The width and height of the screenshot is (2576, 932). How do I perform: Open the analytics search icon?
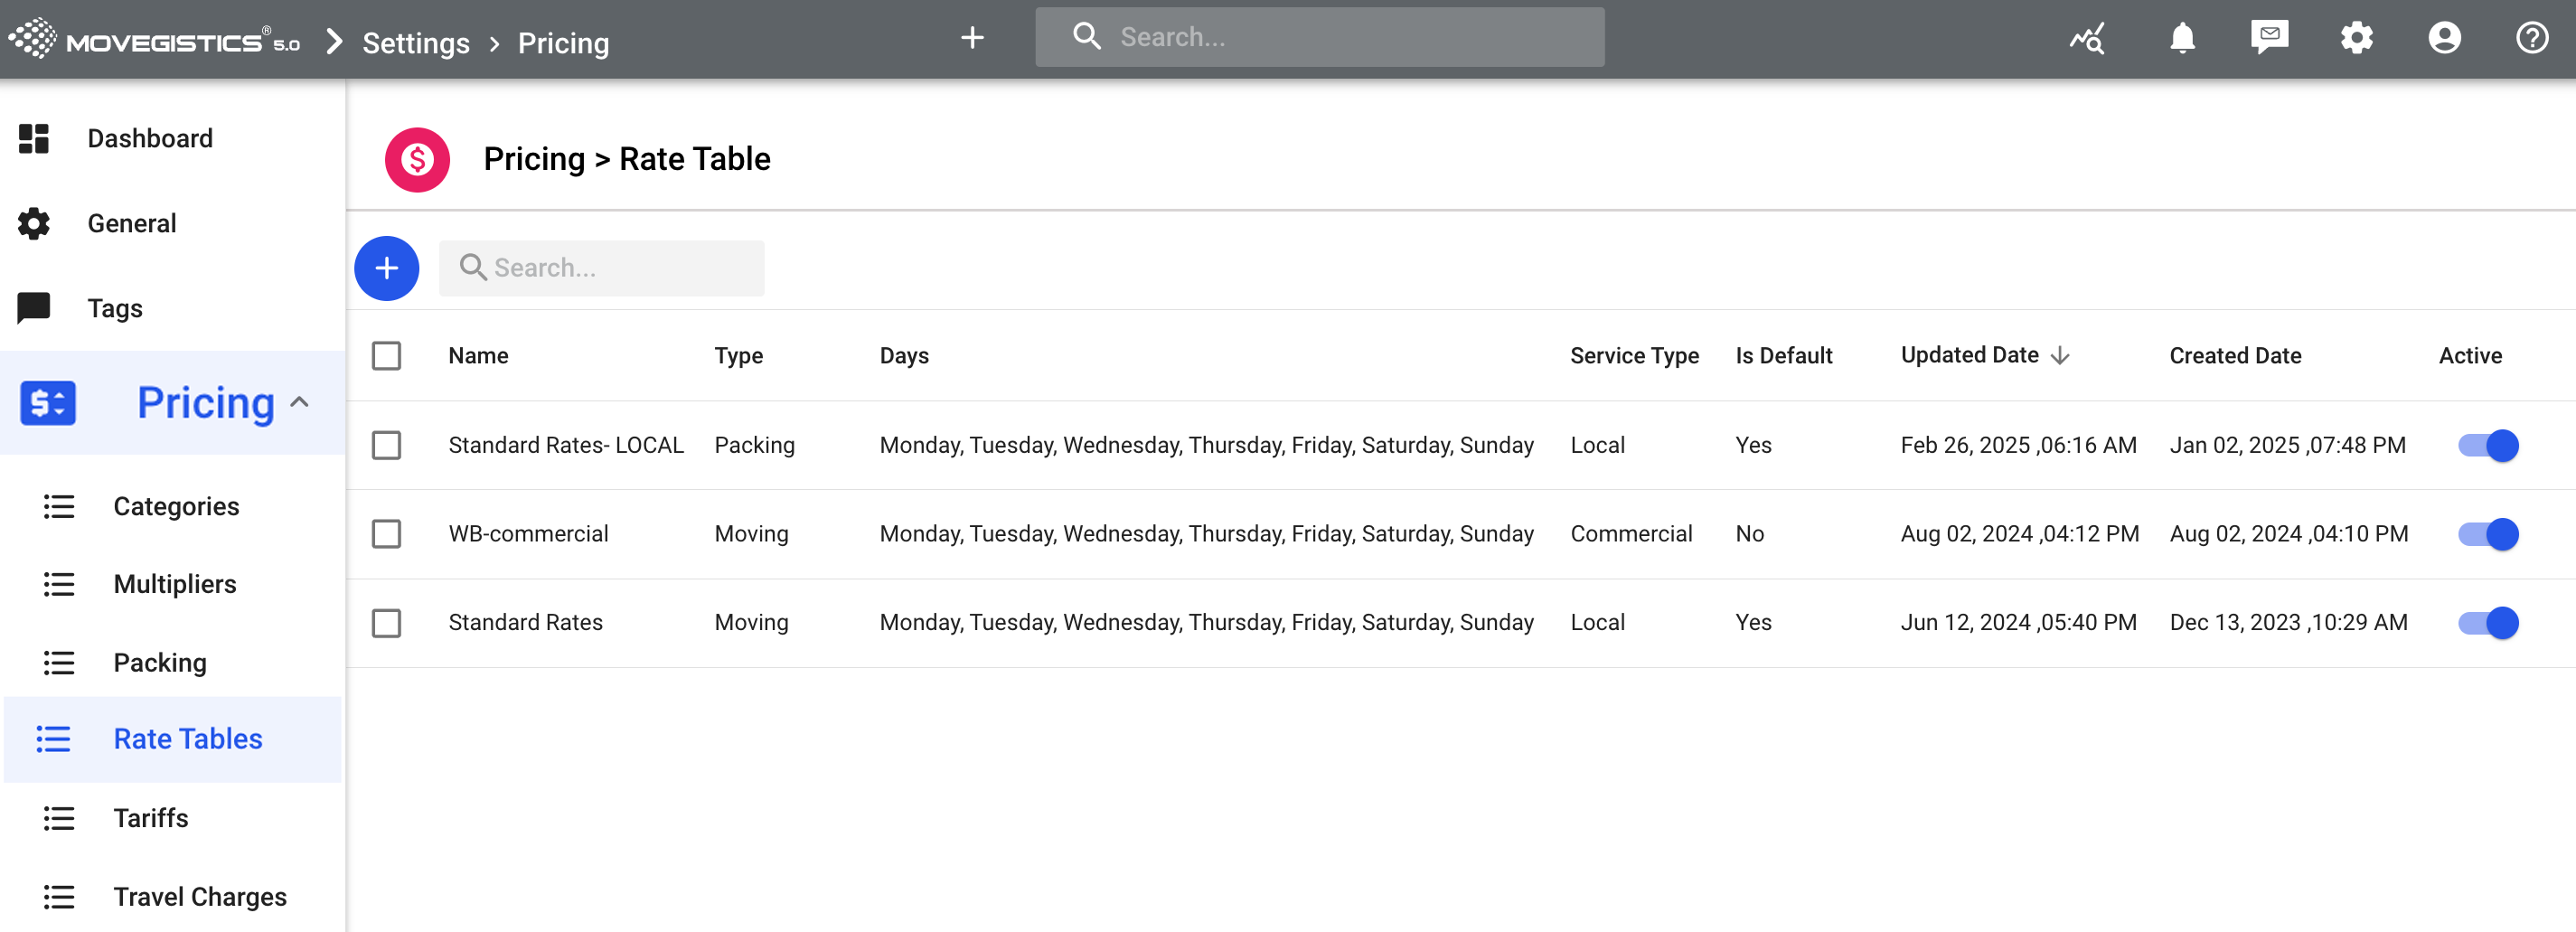(2087, 38)
